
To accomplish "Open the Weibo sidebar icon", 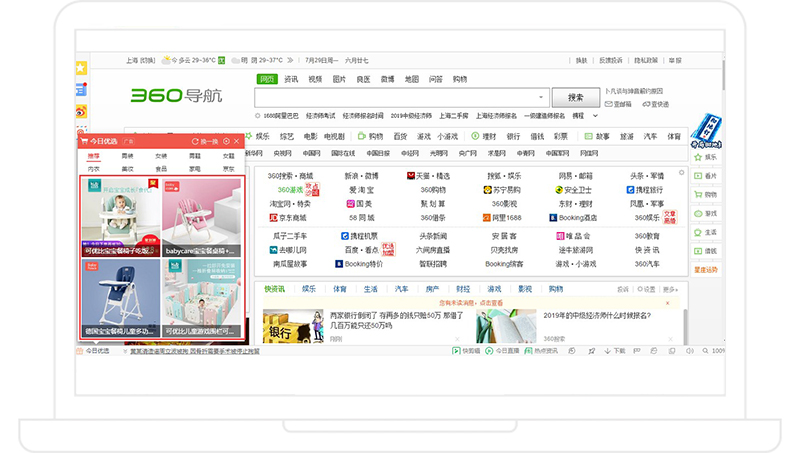I will pos(81,112).
